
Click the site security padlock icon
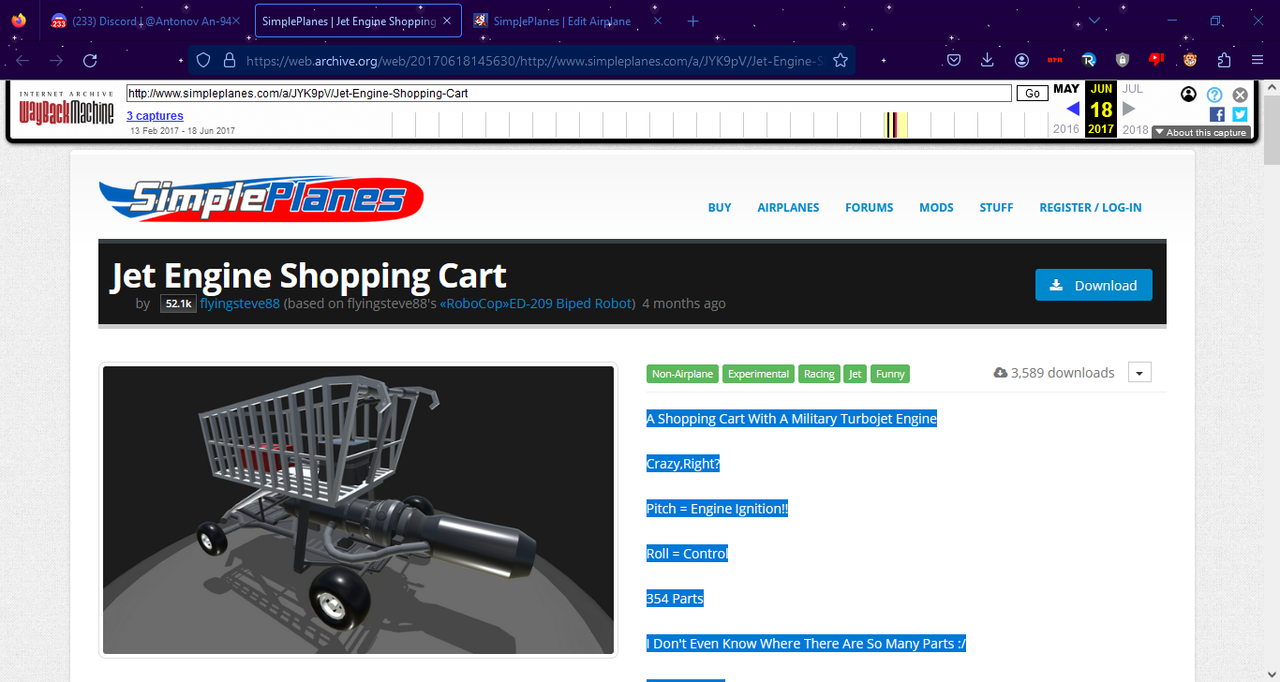click(x=229, y=60)
